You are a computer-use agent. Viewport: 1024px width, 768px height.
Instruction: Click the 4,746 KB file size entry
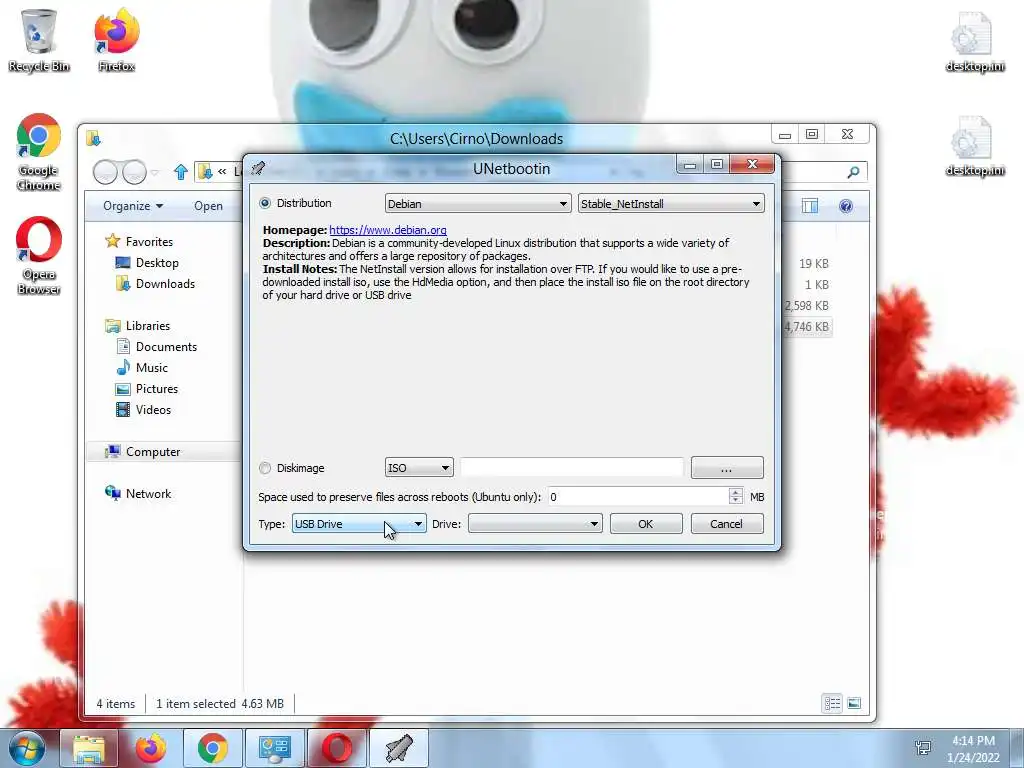(x=807, y=327)
